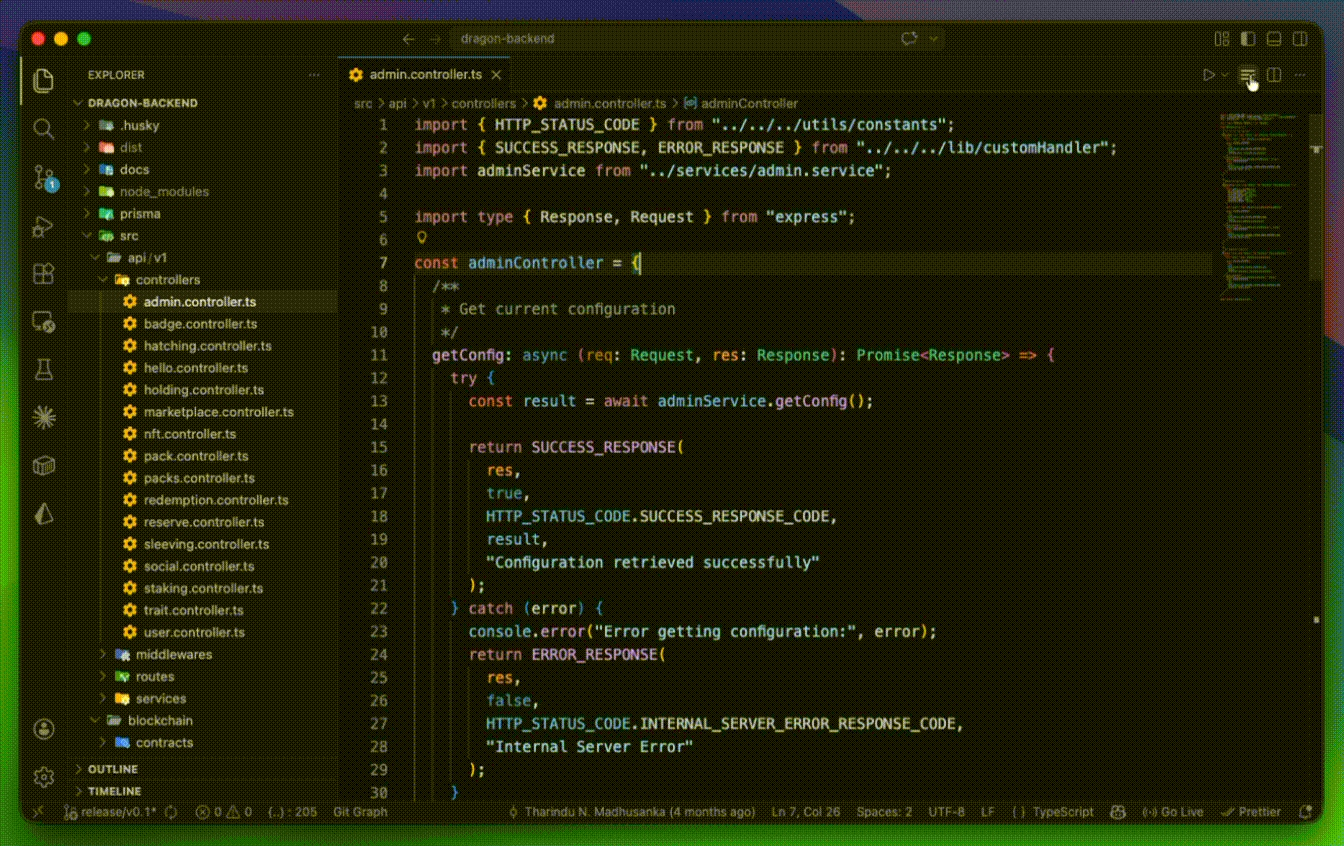Open the Manage gear menu

pyautogui.click(x=43, y=777)
